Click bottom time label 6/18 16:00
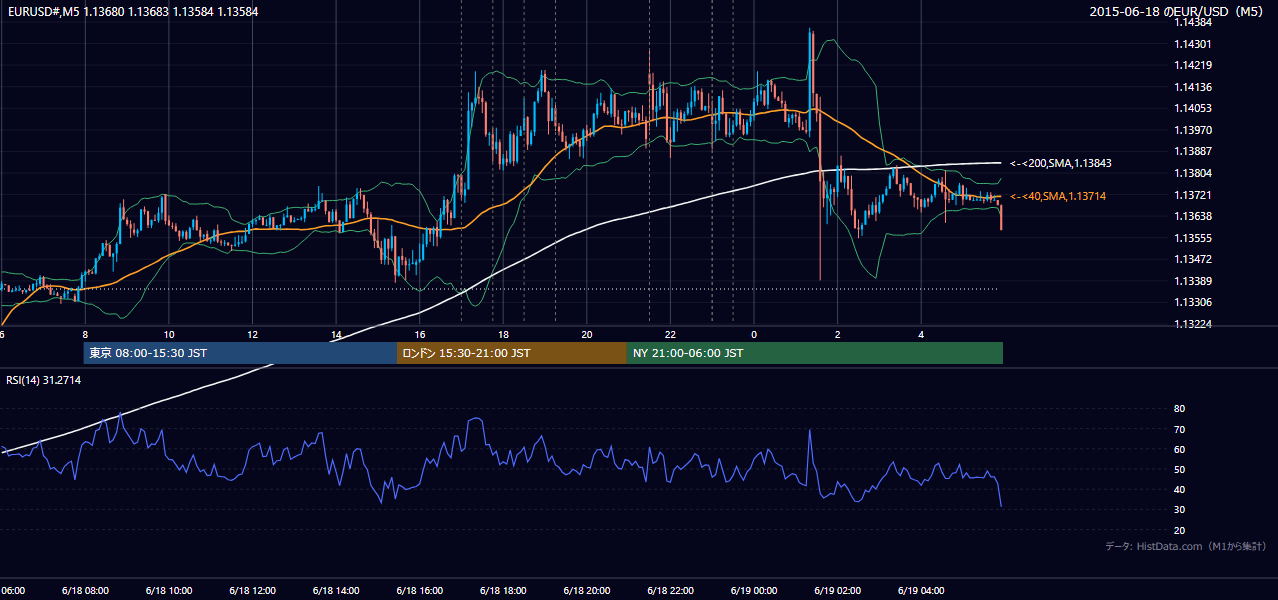Screen dimensions: 1278x600 [x=420, y=590]
